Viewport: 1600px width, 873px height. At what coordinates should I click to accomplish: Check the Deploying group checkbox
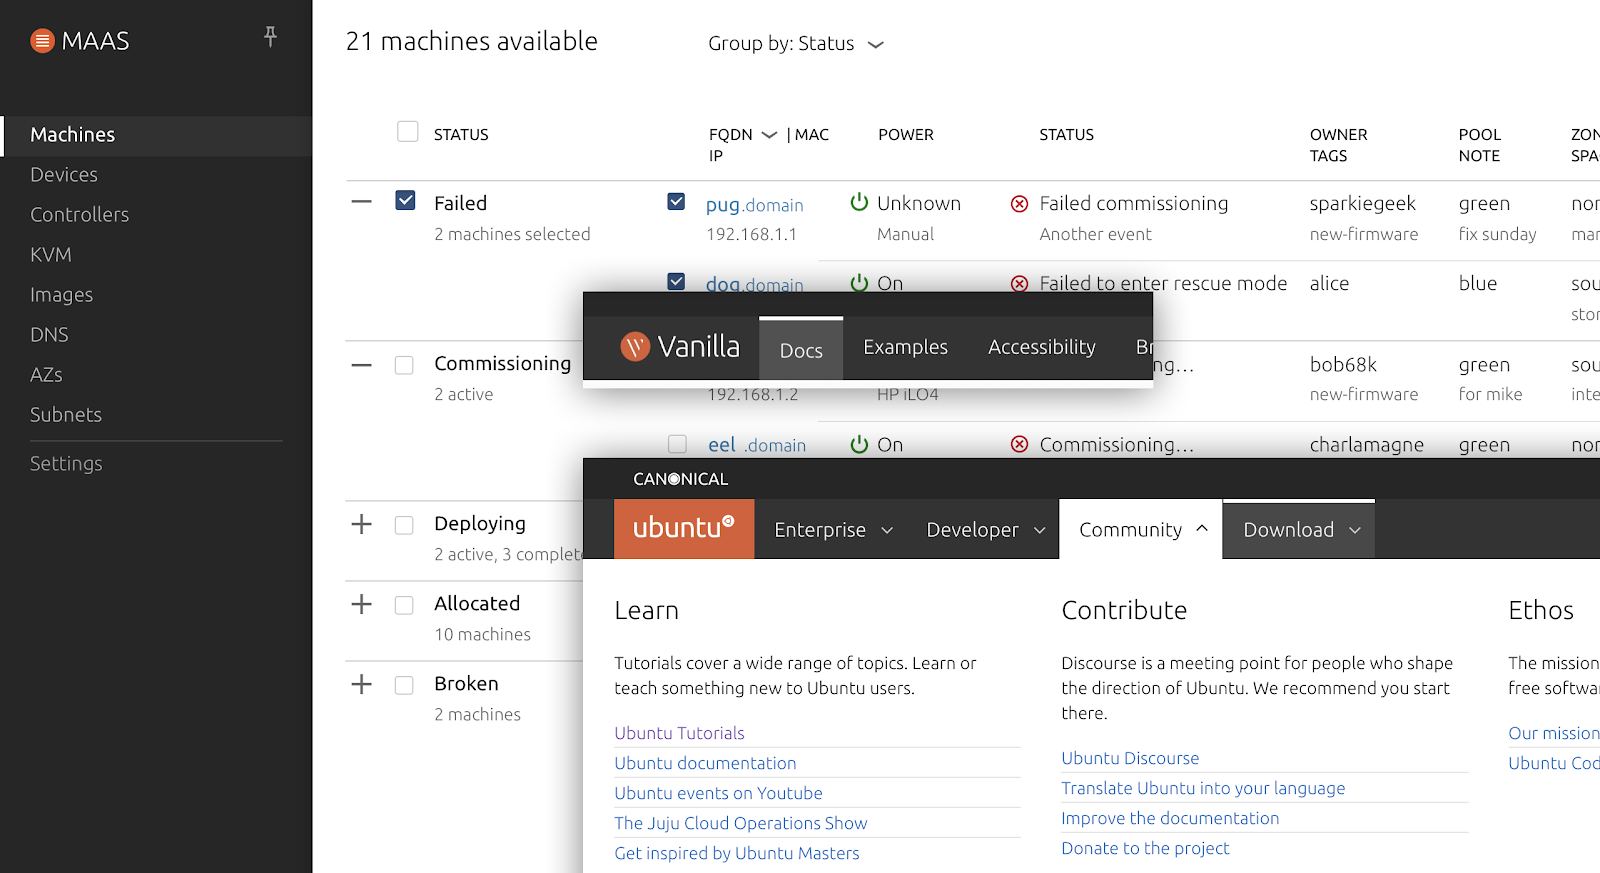pos(404,525)
